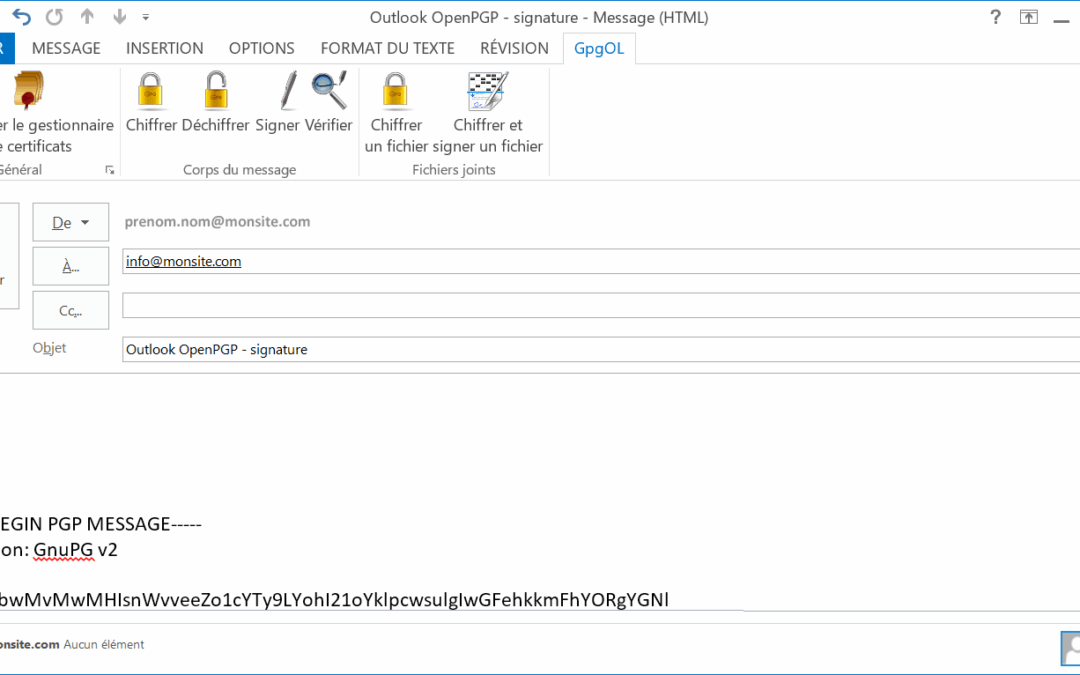Image resolution: width=1080 pixels, height=675 pixels.
Task: Click the BEGIN PGP MESSAGE line
Action: click(x=101, y=524)
